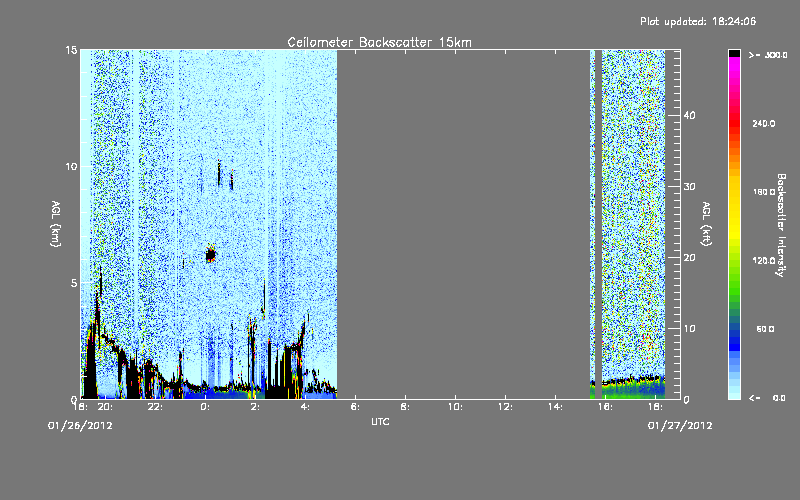Click the "10" tick on the km axis
Image resolution: width=800 pixels, height=500 pixels.
pos(71,166)
